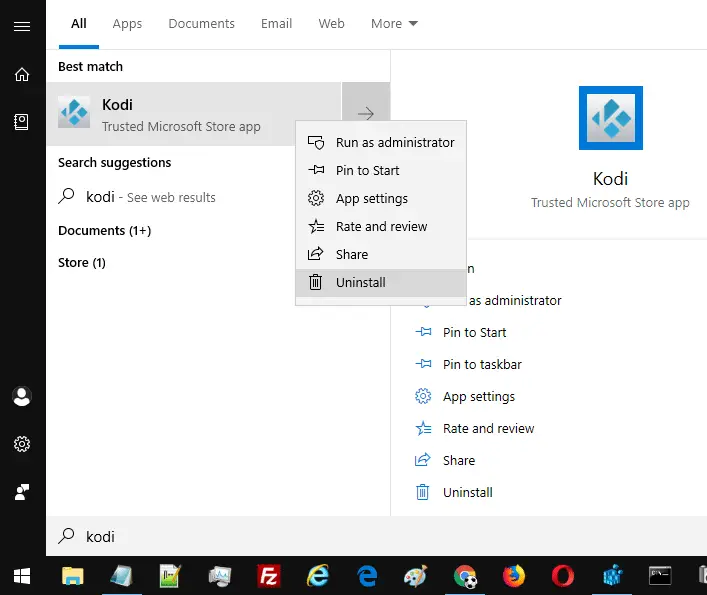Image resolution: width=707 pixels, height=595 pixels.
Task: Launch Microsoft Edge from the taskbar
Action: (x=367, y=576)
